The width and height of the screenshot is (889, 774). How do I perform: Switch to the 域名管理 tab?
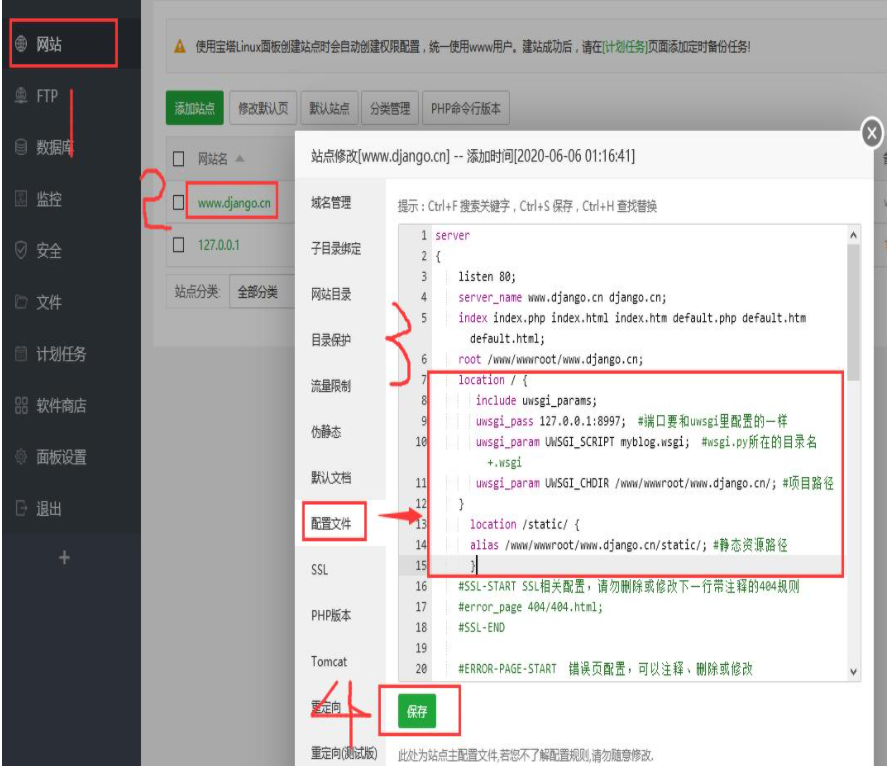tap(331, 202)
